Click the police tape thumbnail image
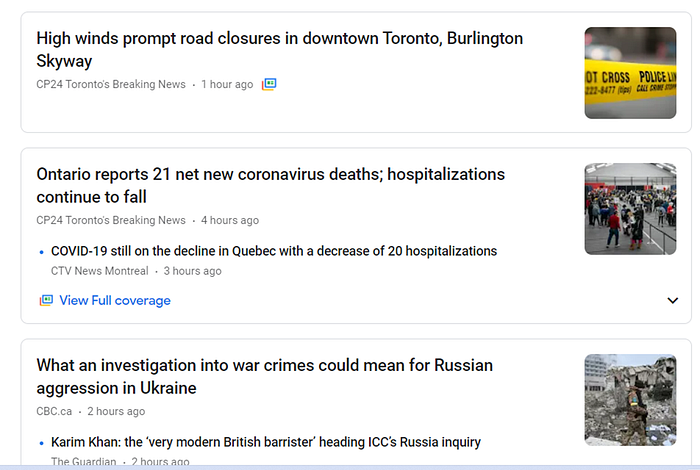Image resolution: width=700 pixels, height=470 pixels. [630, 73]
